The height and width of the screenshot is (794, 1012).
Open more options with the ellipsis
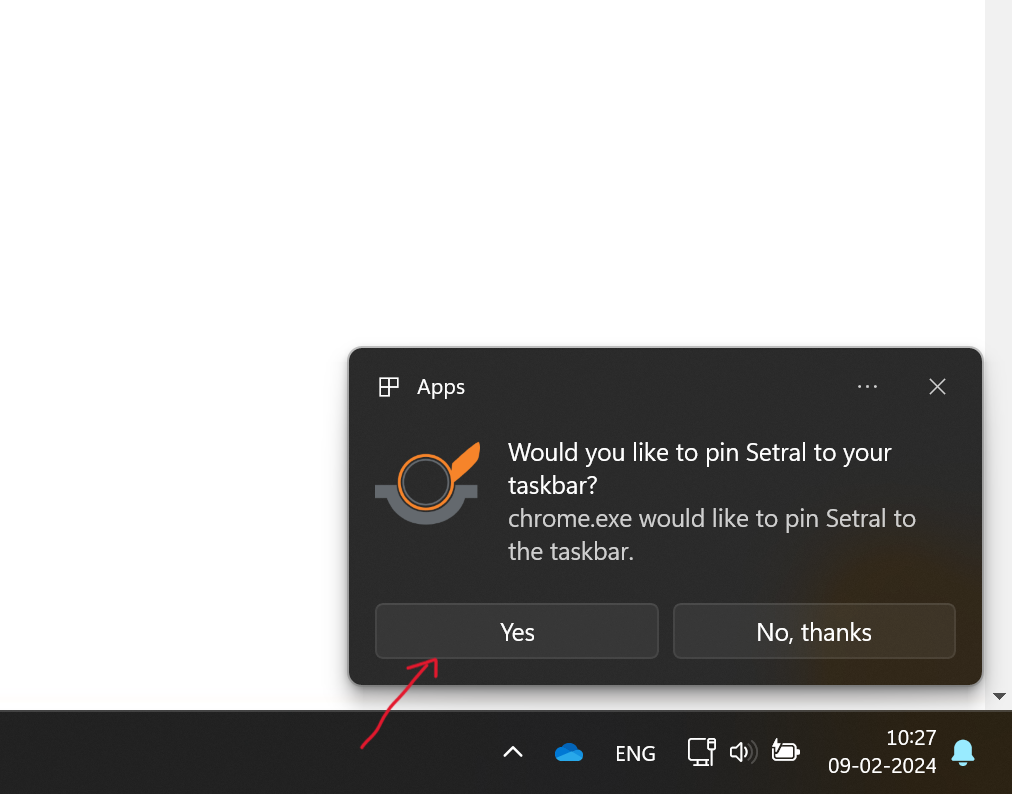pyautogui.click(x=867, y=386)
